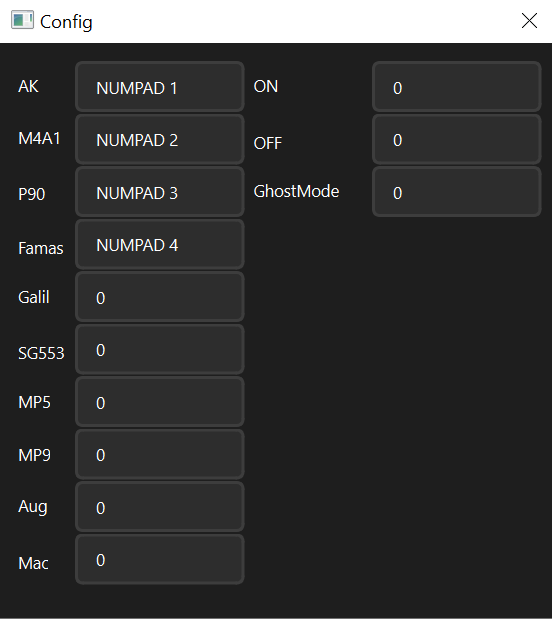Select the OFF keybind field
Image resolution: width=552 pixels, height=619 pixels.
456,139
